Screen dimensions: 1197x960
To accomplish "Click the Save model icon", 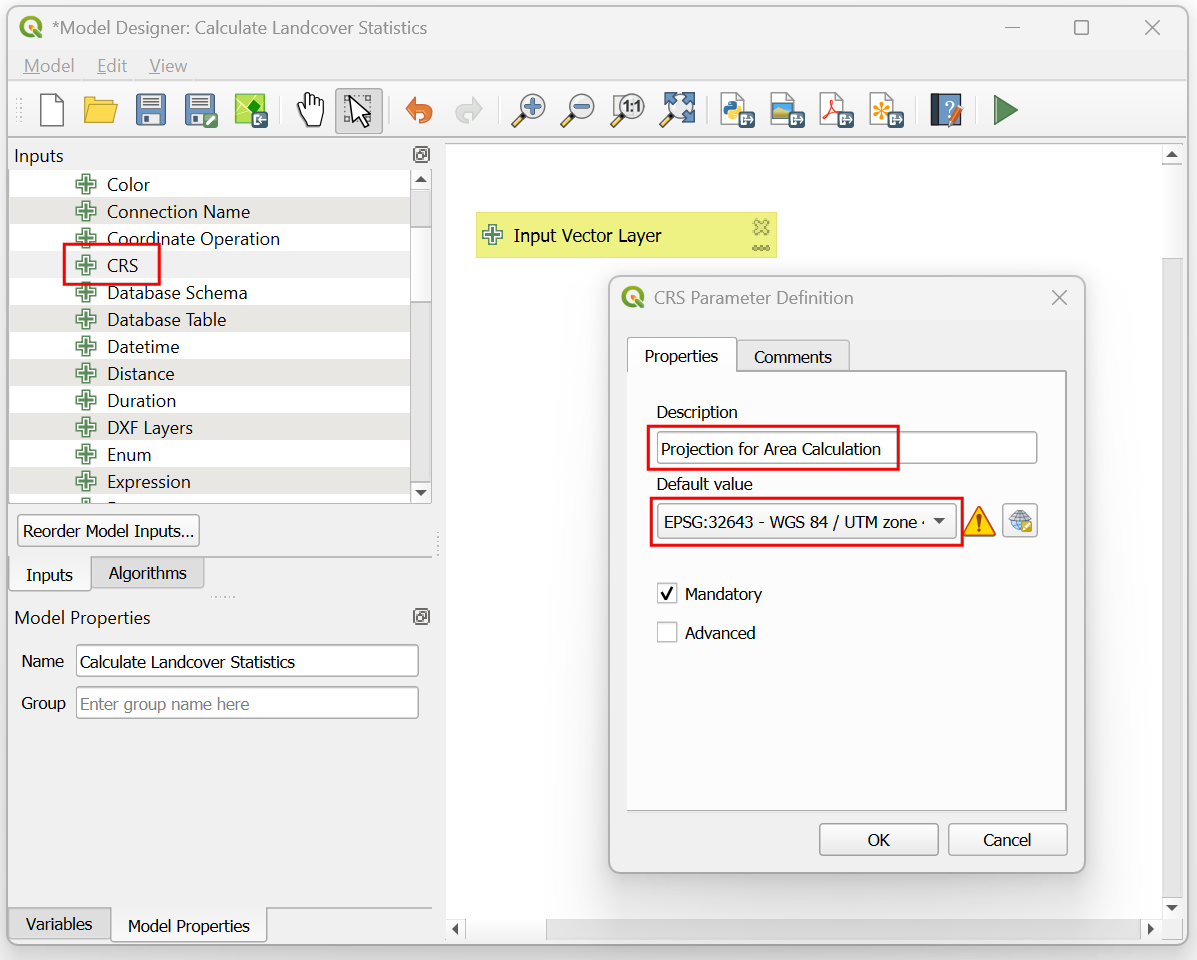I will 150,110.
